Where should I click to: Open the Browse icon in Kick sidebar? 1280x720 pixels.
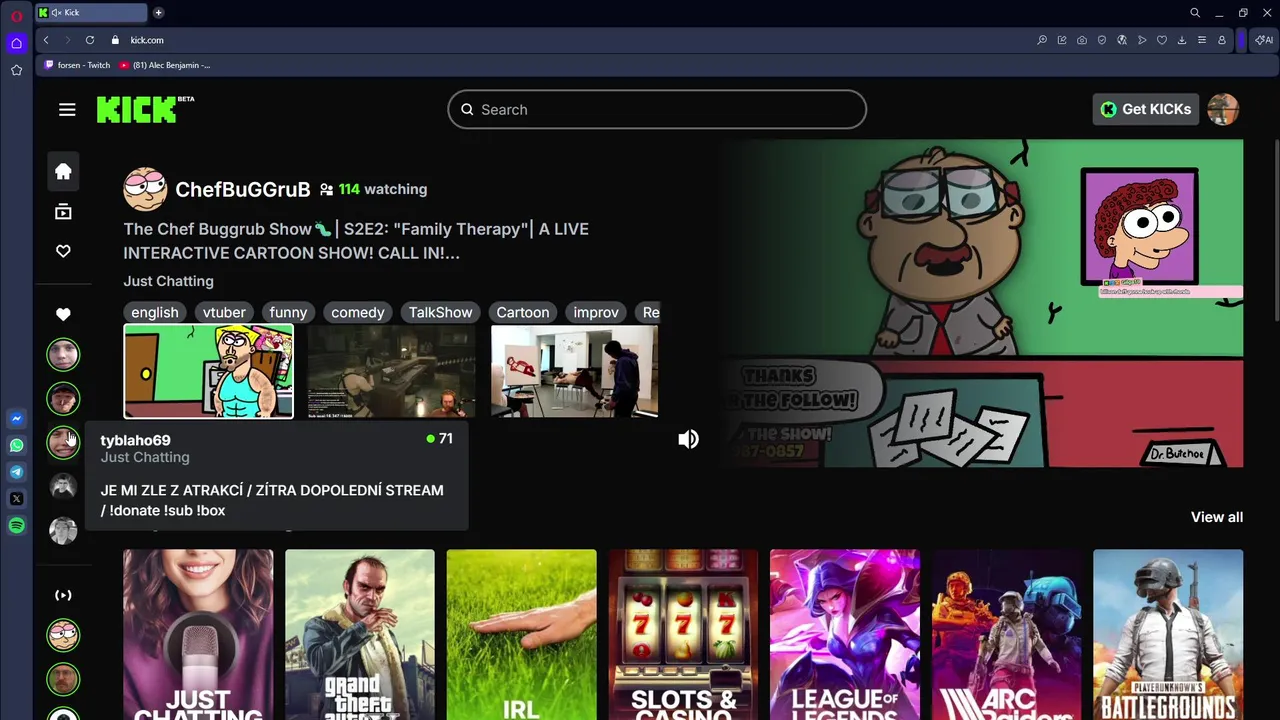tap(63, 211)
